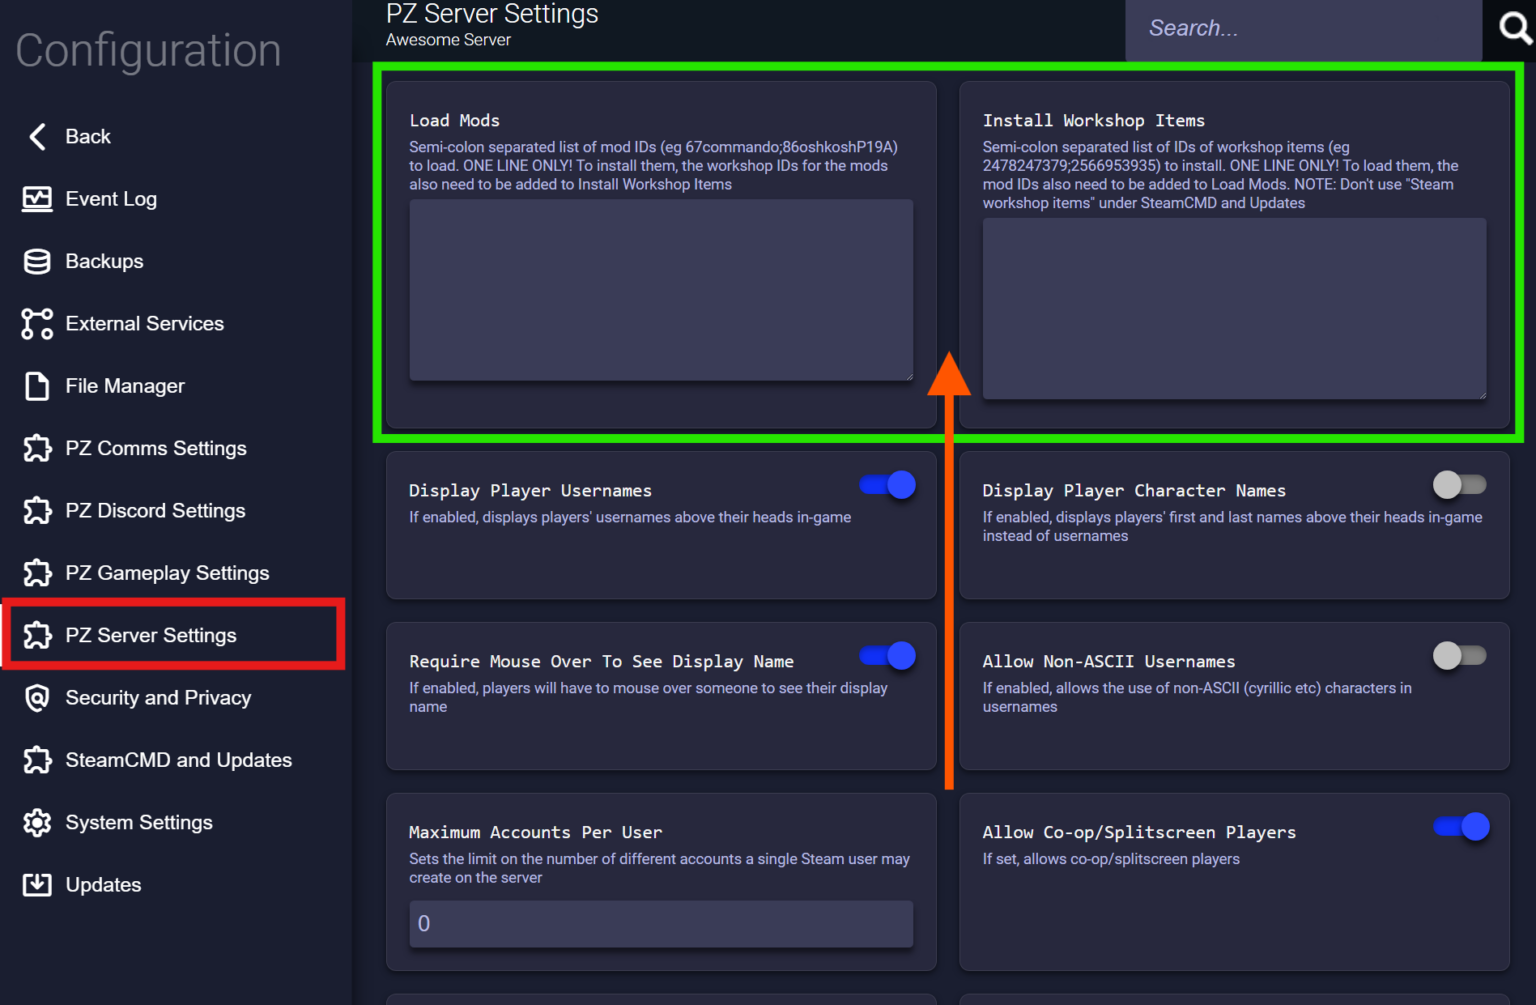1536x1005 pixels.
Task: Click inside the Load Mods text area
Action: tap(660, 290)
